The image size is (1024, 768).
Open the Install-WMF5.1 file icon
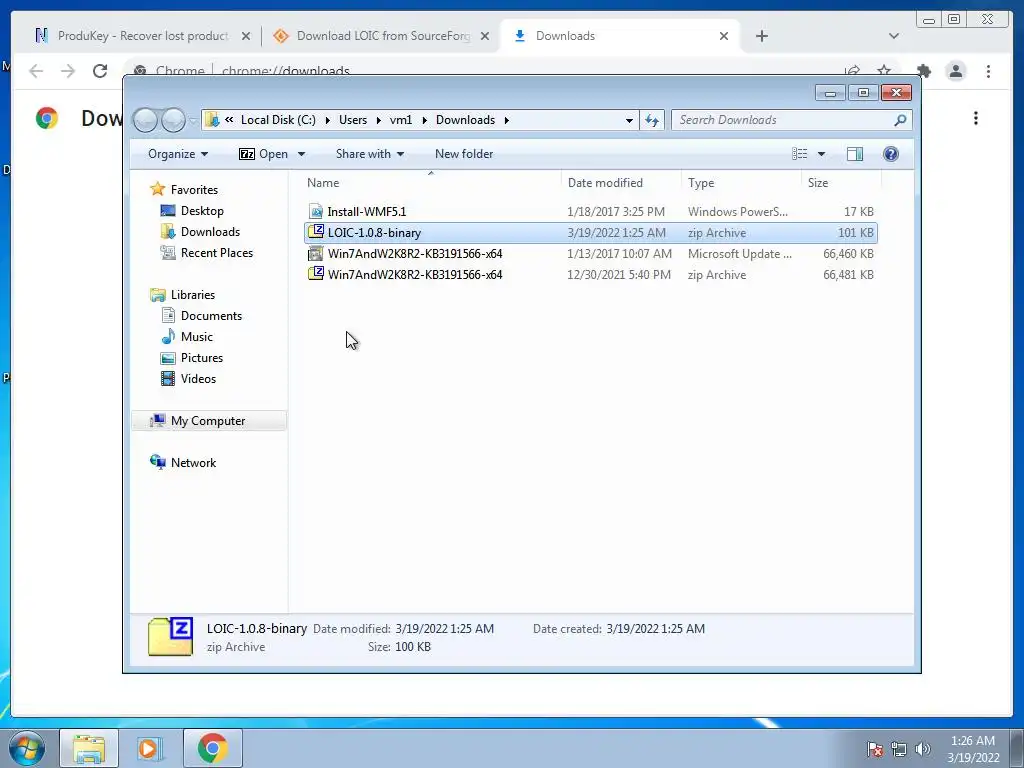pyautogui.click(x=316, y=212)
